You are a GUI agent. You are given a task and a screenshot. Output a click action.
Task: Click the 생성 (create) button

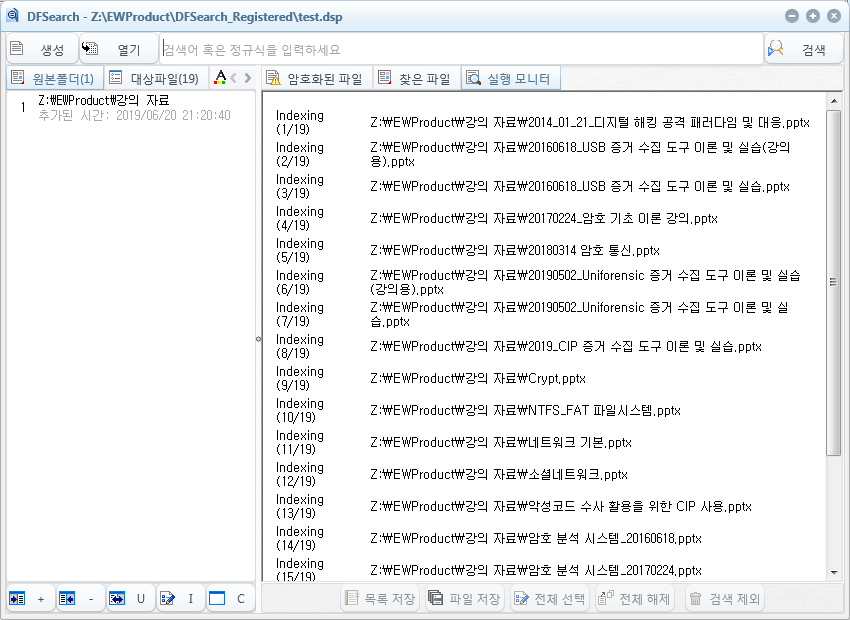click(x=42, y=49)
